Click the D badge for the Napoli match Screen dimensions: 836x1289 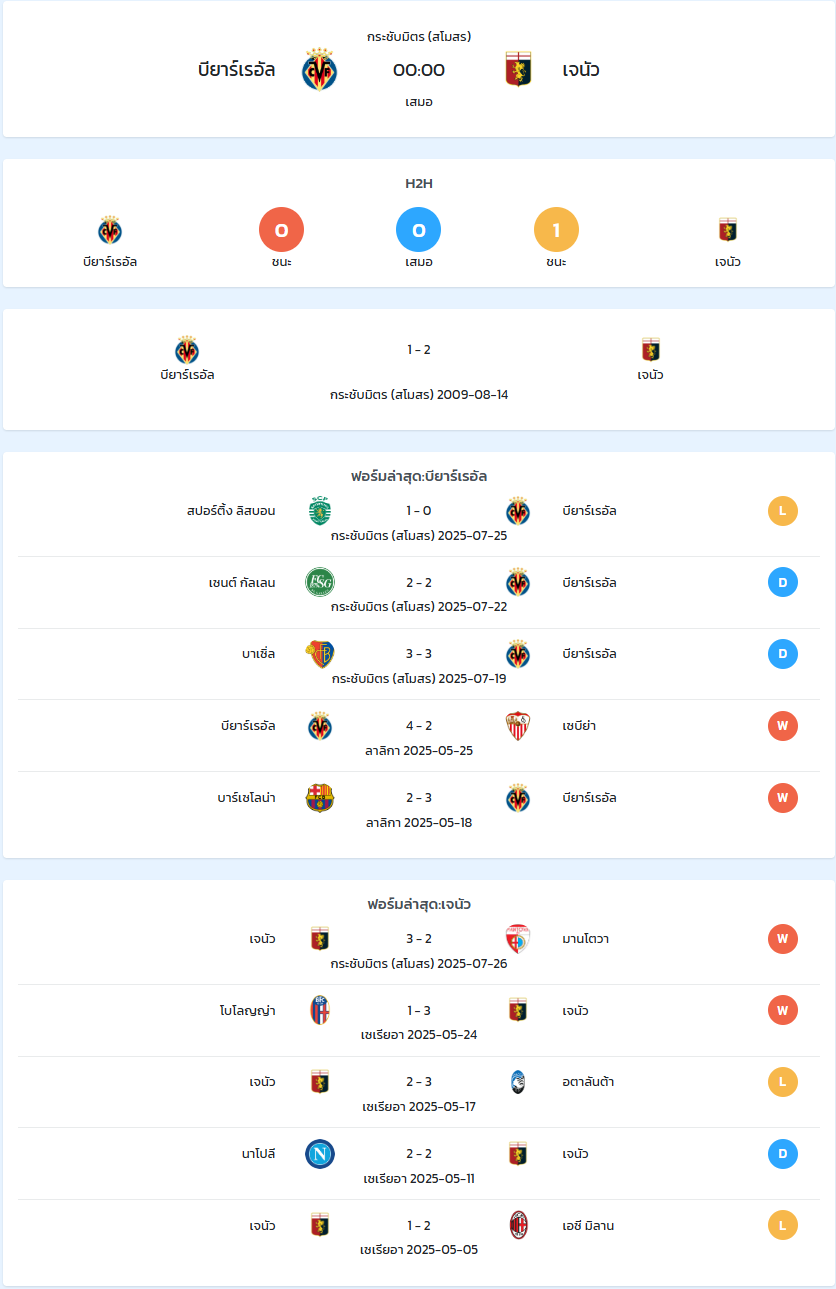click(782, 1154)
